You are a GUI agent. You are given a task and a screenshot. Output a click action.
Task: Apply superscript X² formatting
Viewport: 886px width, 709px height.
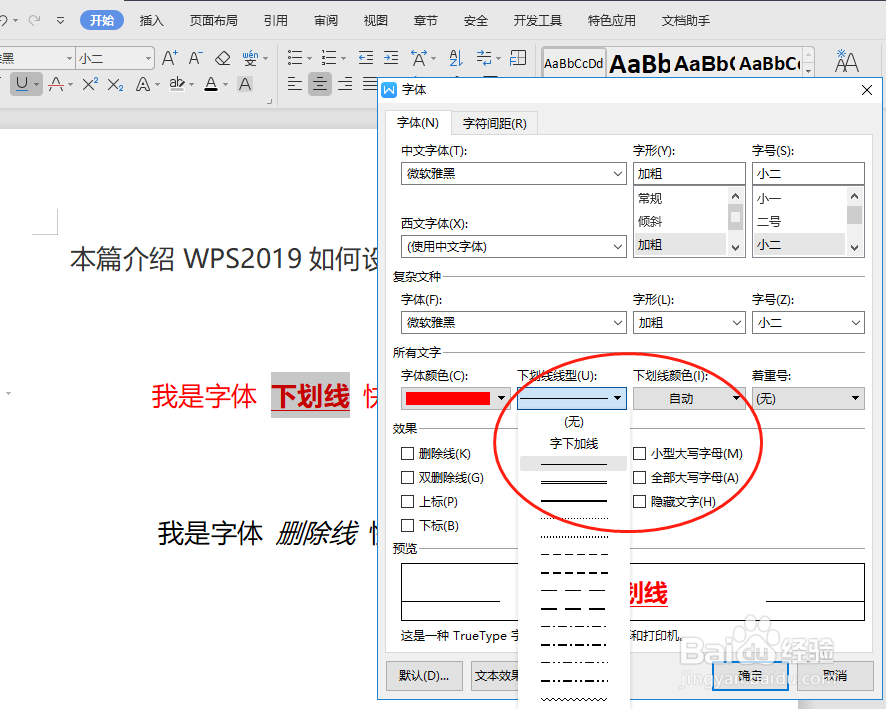(x=90, y=85)
